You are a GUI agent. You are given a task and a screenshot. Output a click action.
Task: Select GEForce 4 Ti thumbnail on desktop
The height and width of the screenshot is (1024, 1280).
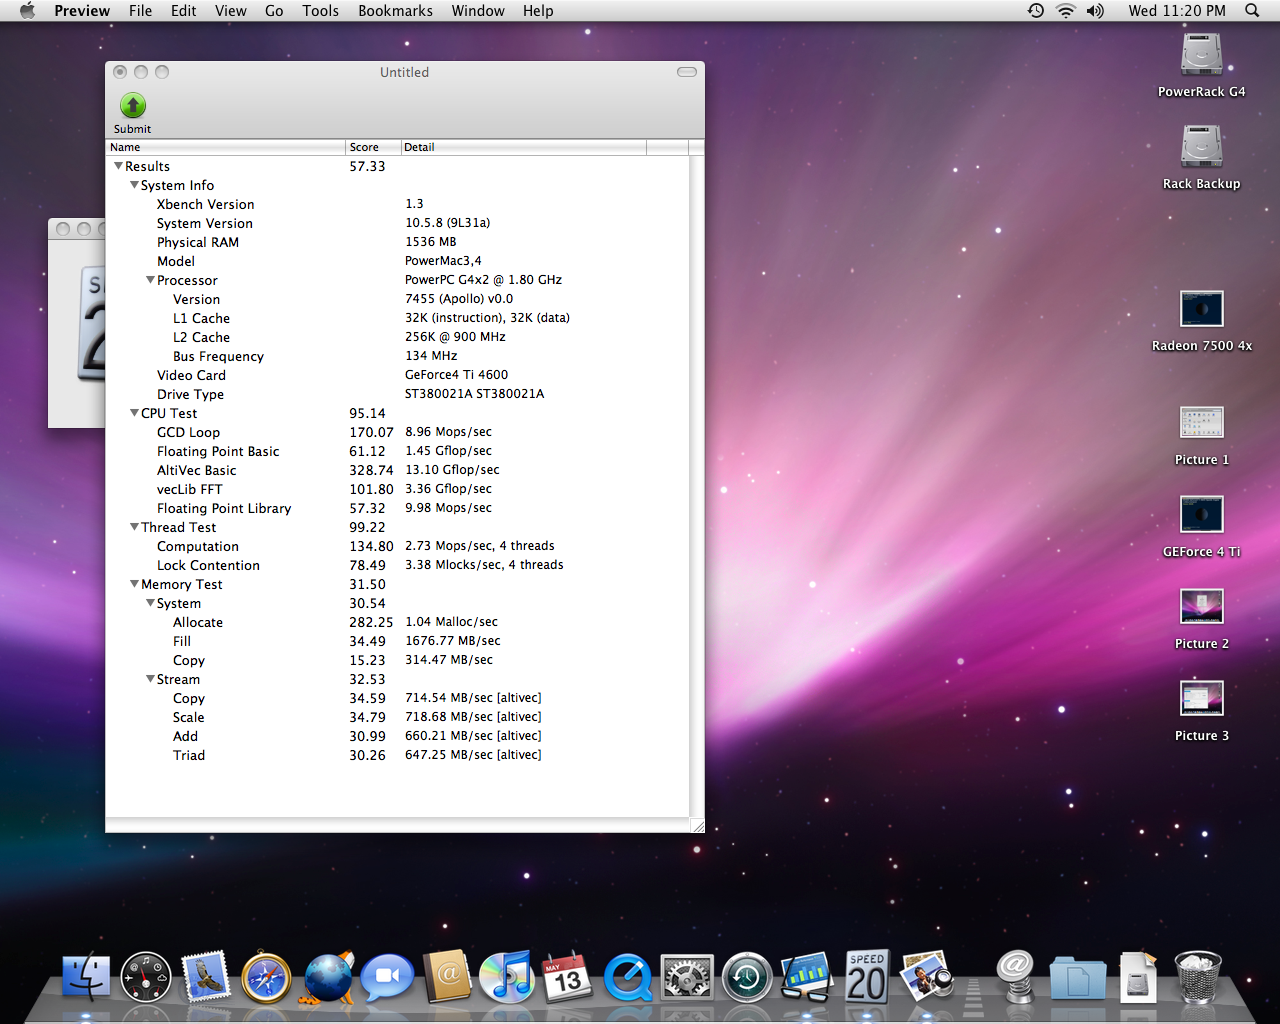[1201, 515]
